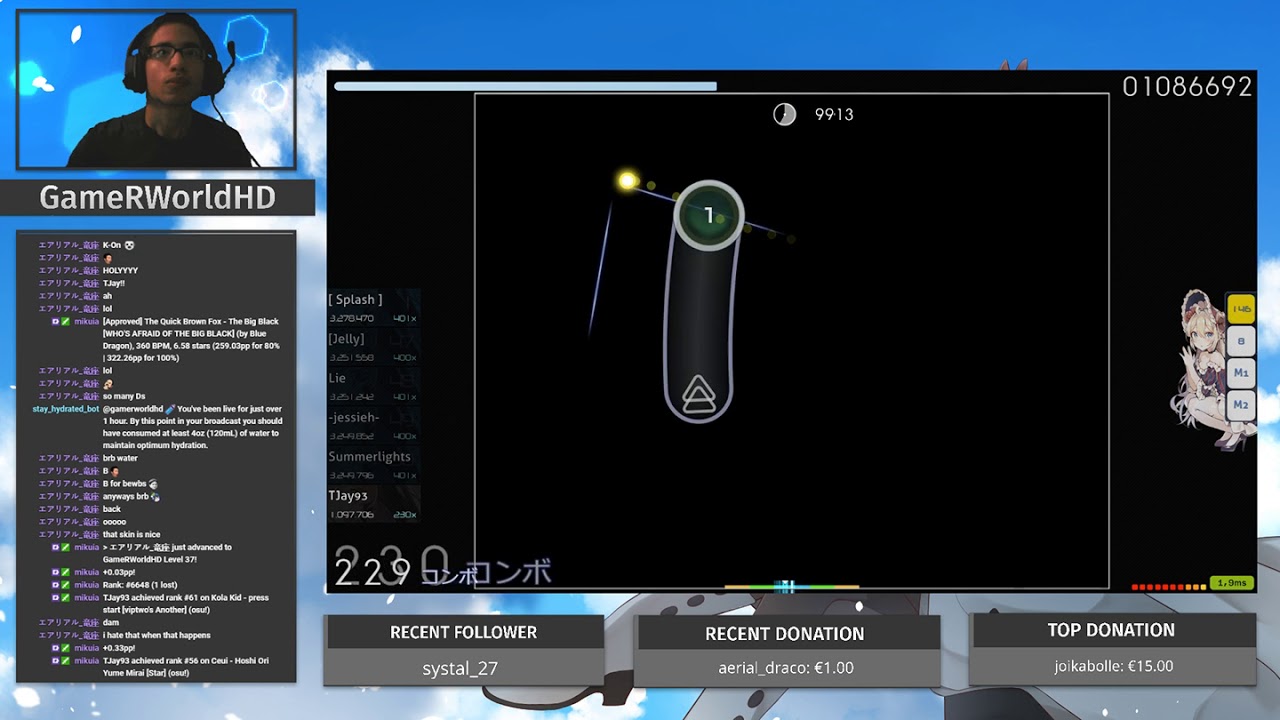This screenshot has width=1280, height=720.
Task: Click the streamer webcam feed
Action: click(156, 89)
